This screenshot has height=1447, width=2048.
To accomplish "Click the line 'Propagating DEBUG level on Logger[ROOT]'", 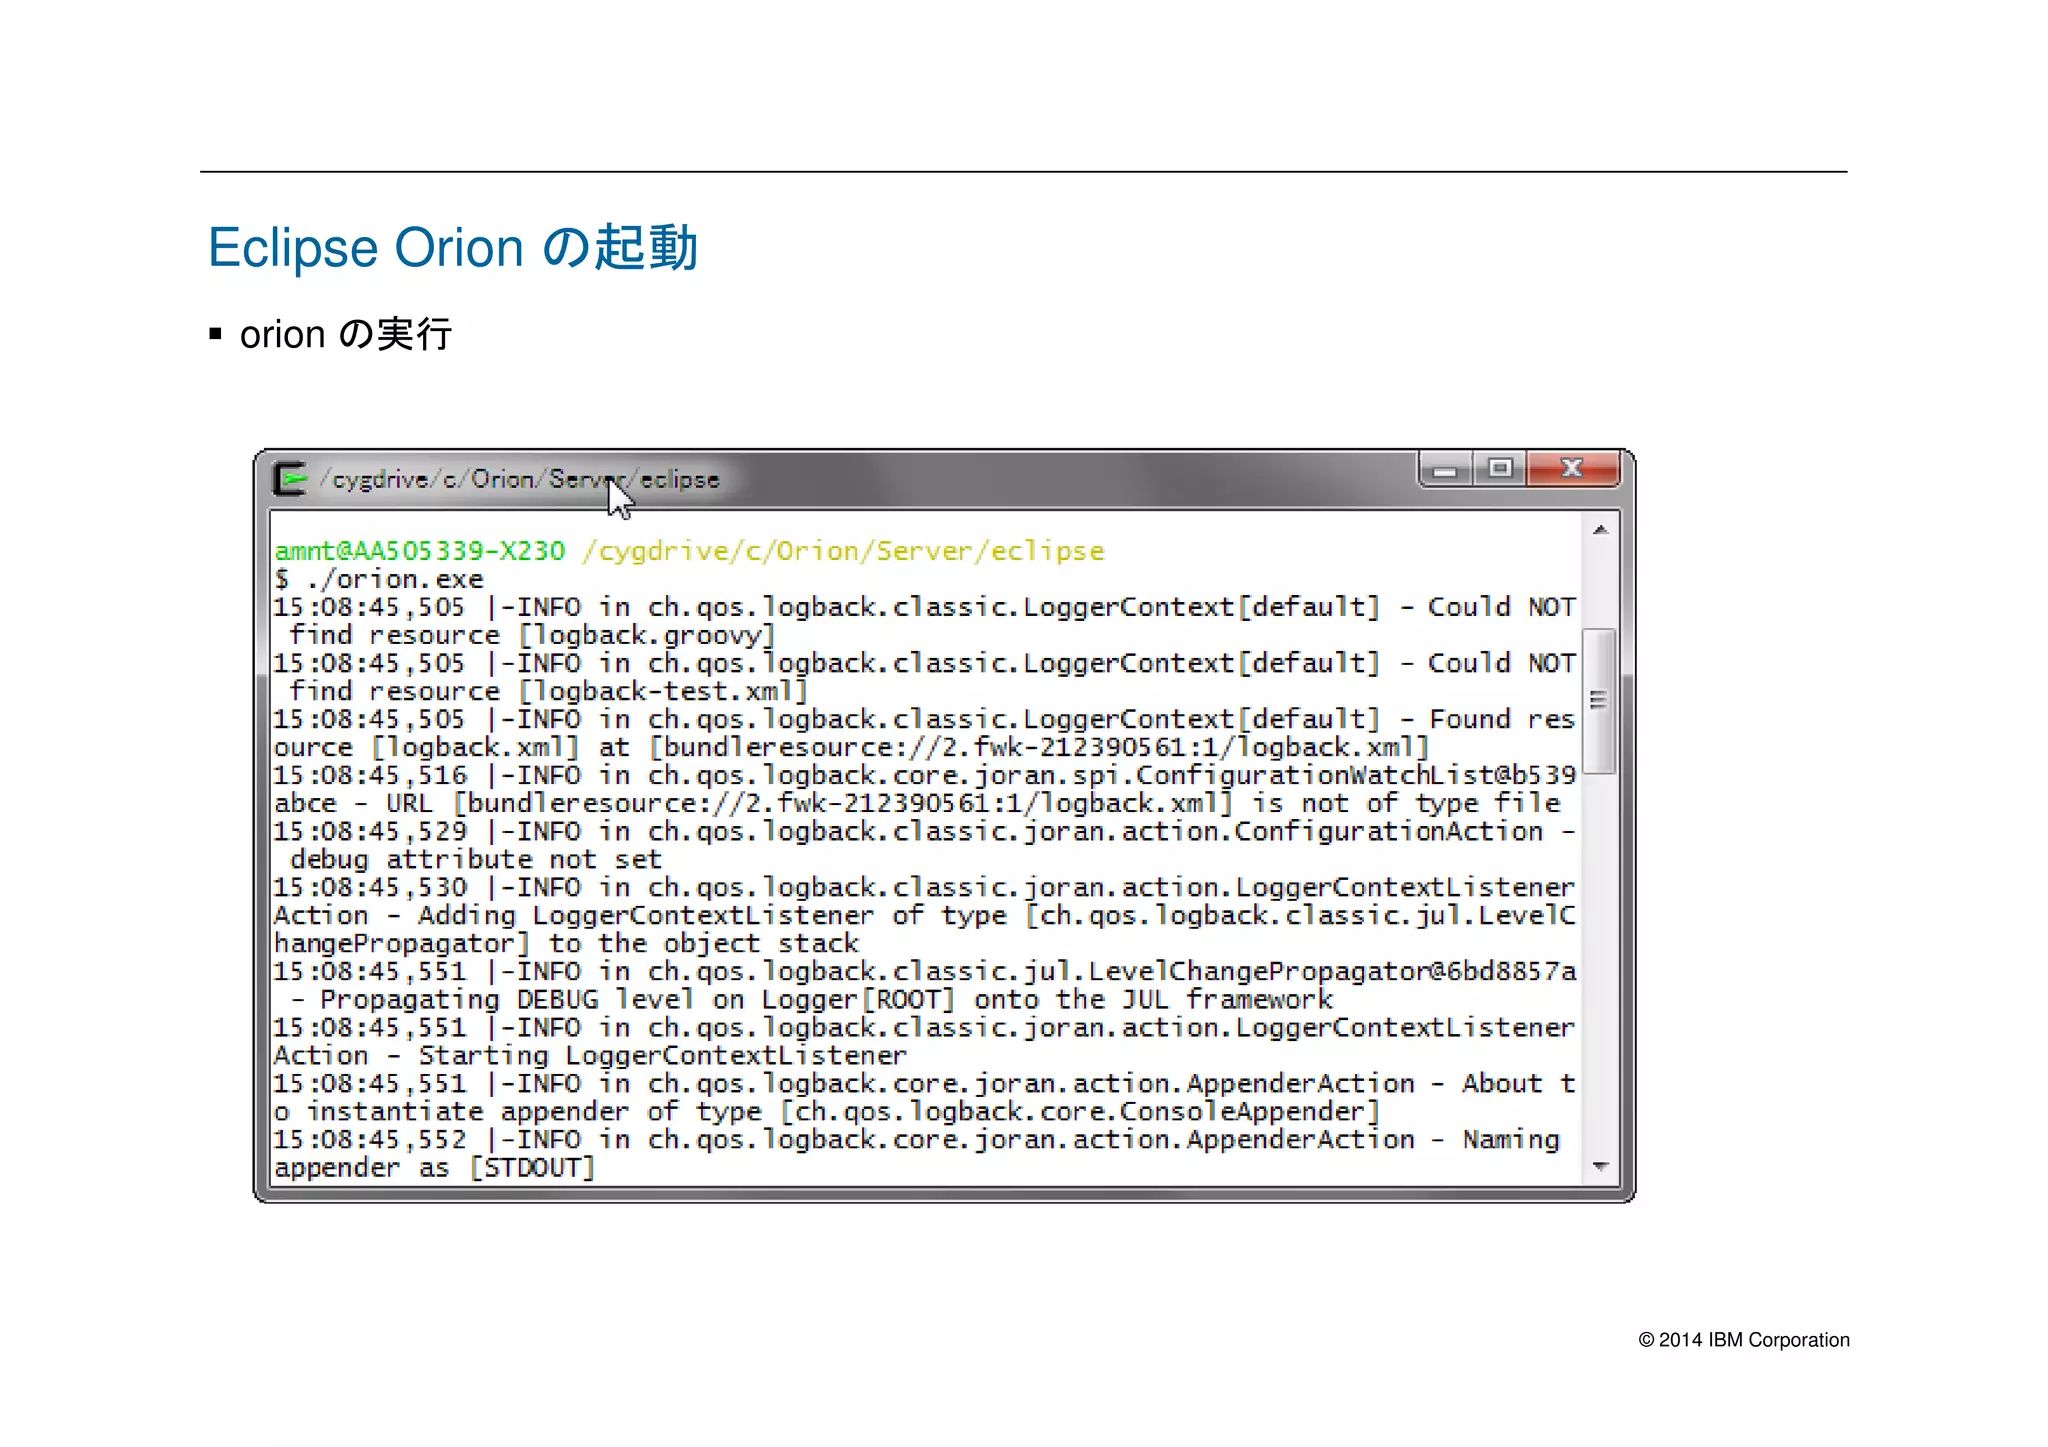I will pos(638,1000).
